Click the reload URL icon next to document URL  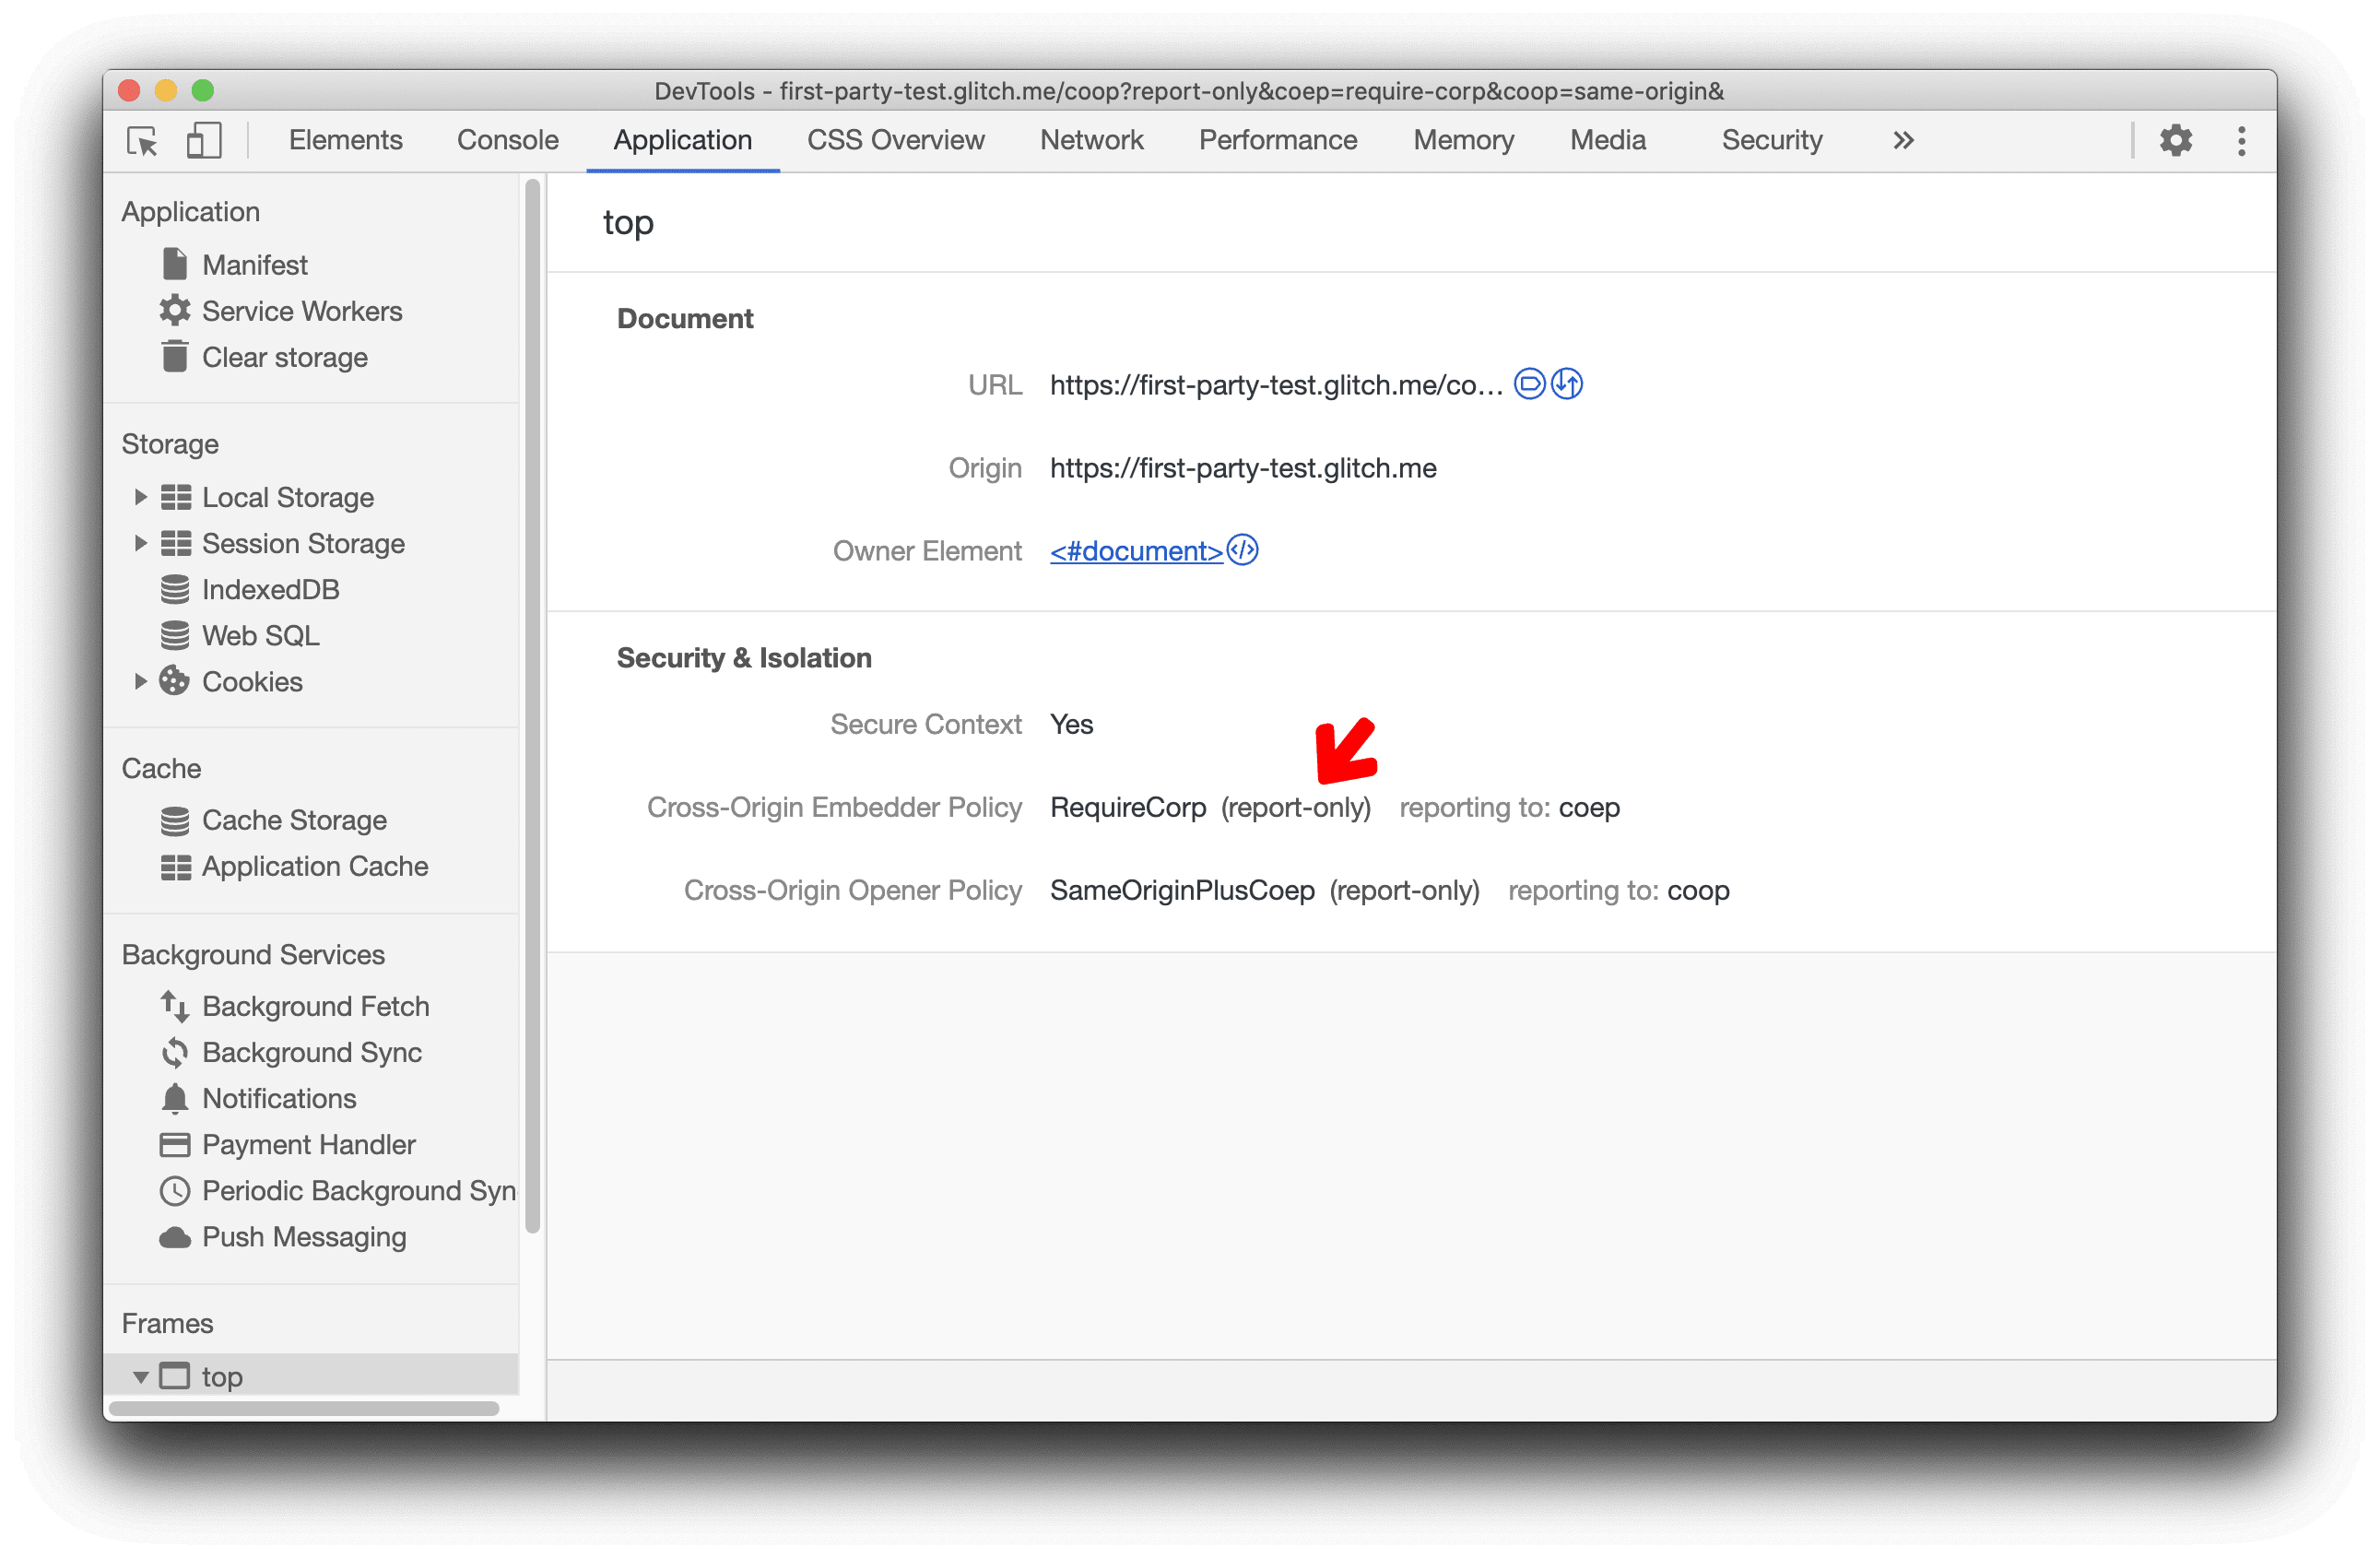coord(1564,383)
